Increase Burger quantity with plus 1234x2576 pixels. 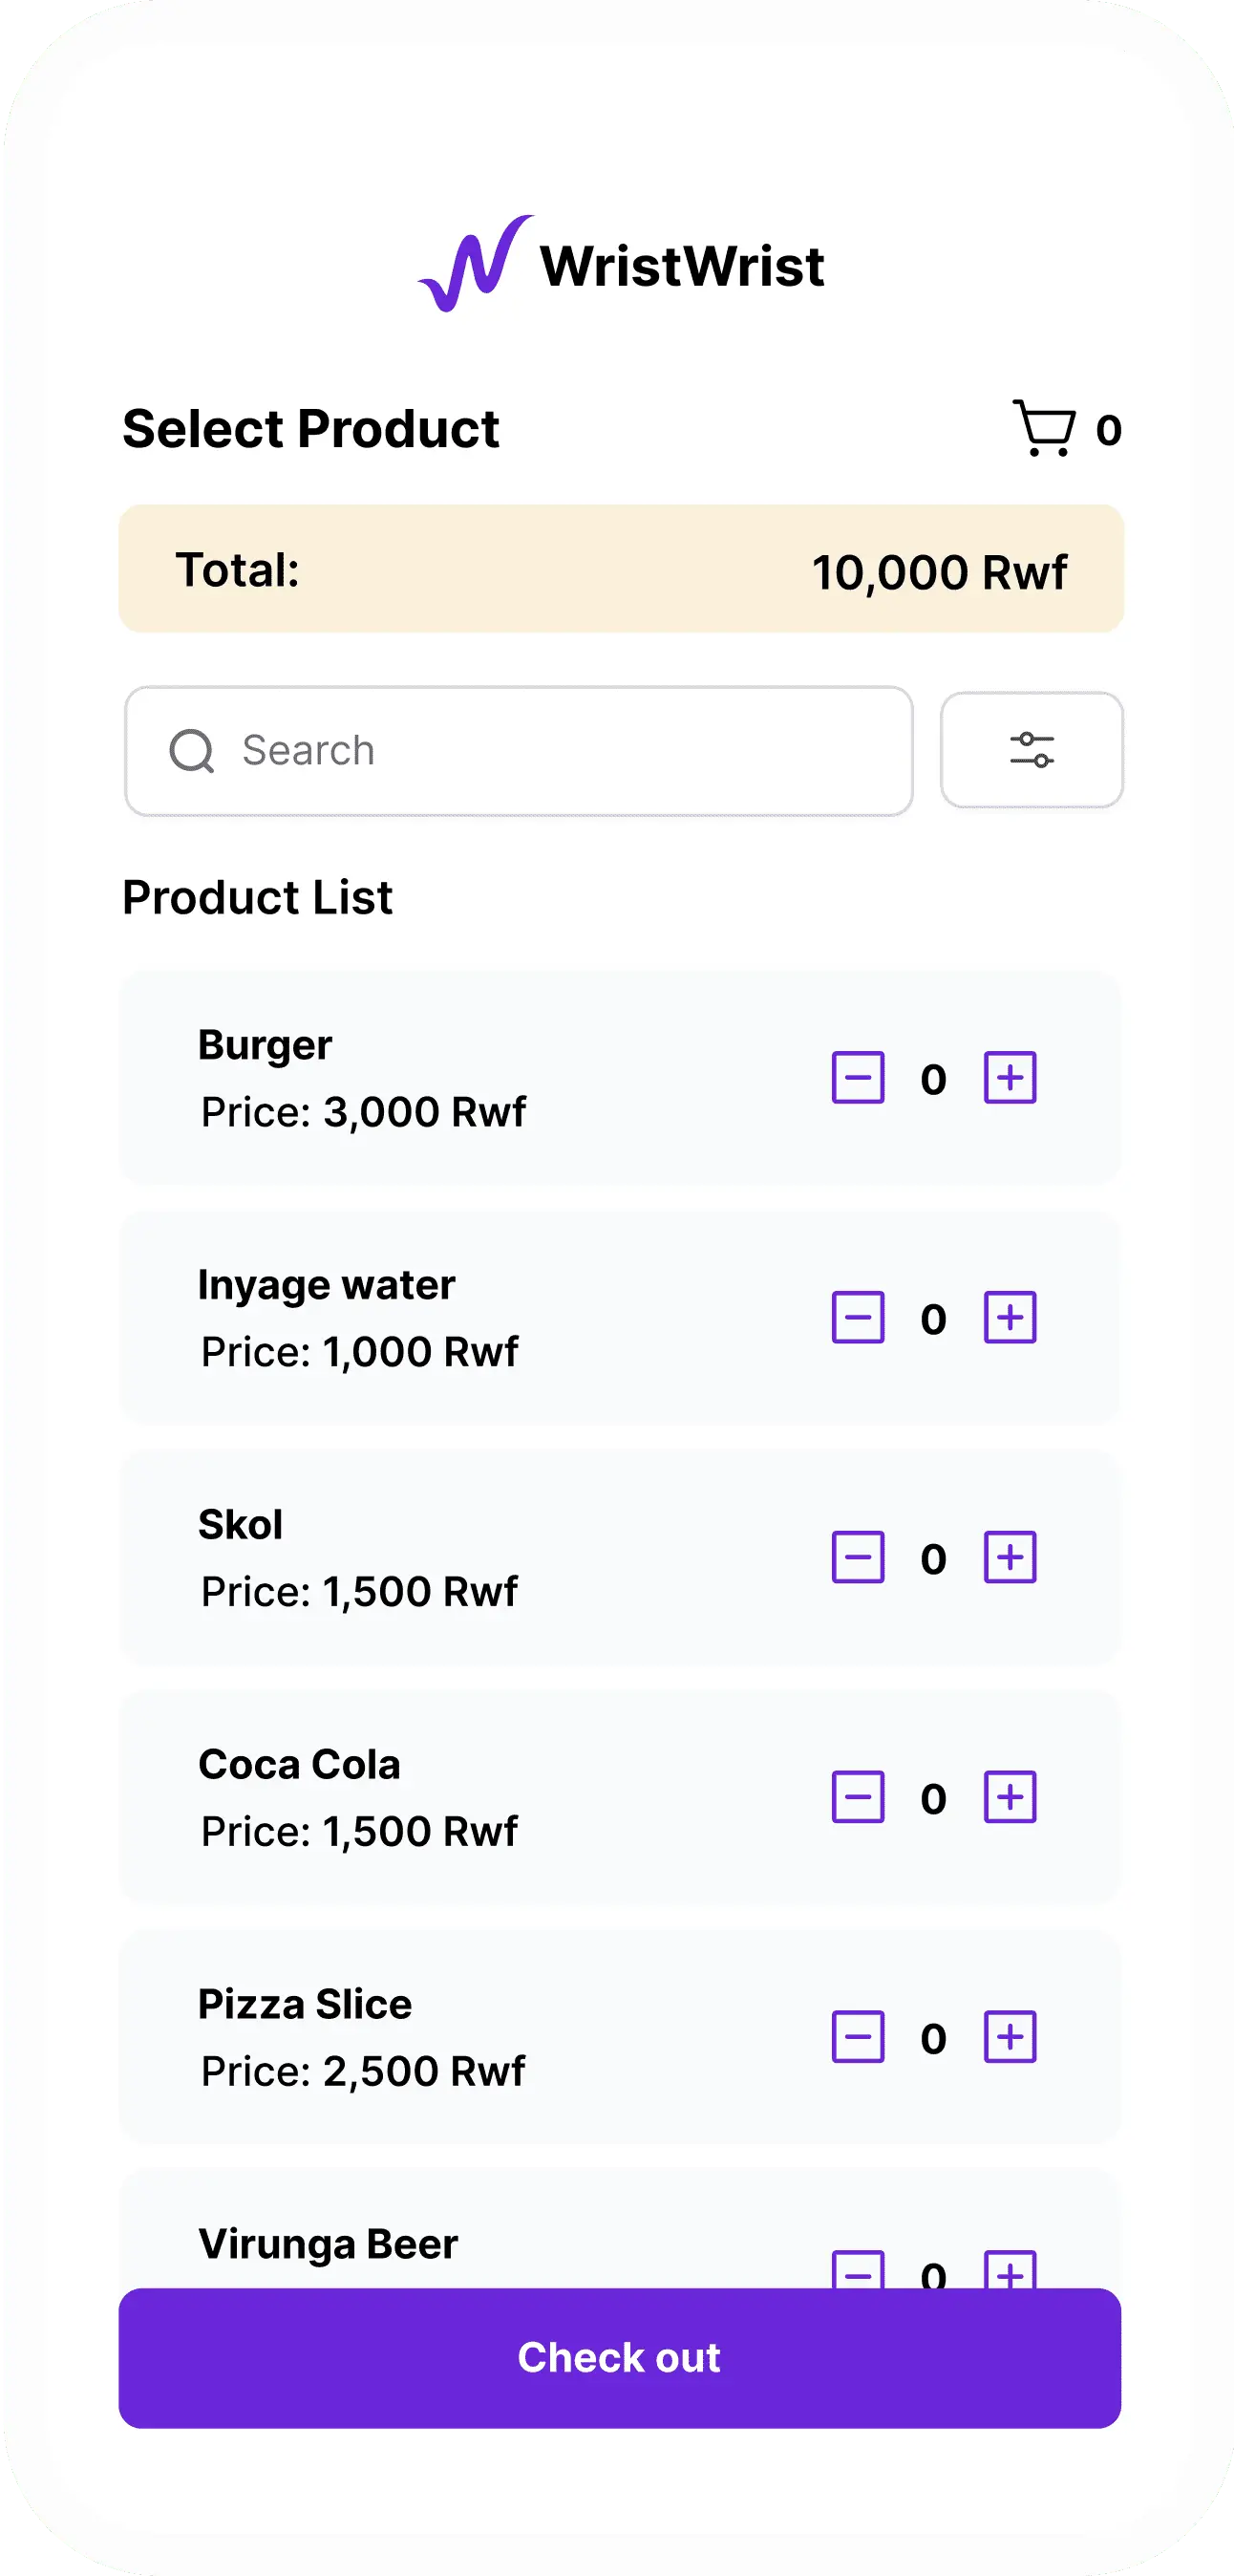pyautogui.click(x=1010, y=1078)
